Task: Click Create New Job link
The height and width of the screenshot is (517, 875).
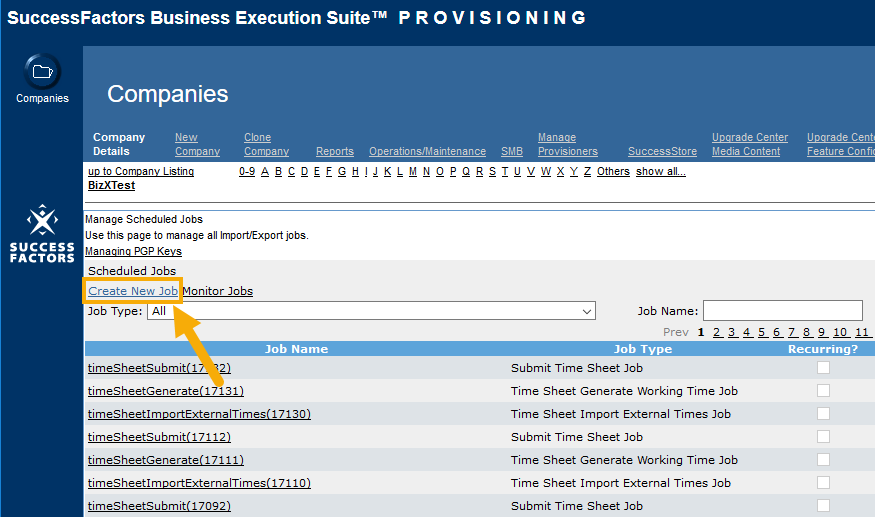Action: point(133,291)
